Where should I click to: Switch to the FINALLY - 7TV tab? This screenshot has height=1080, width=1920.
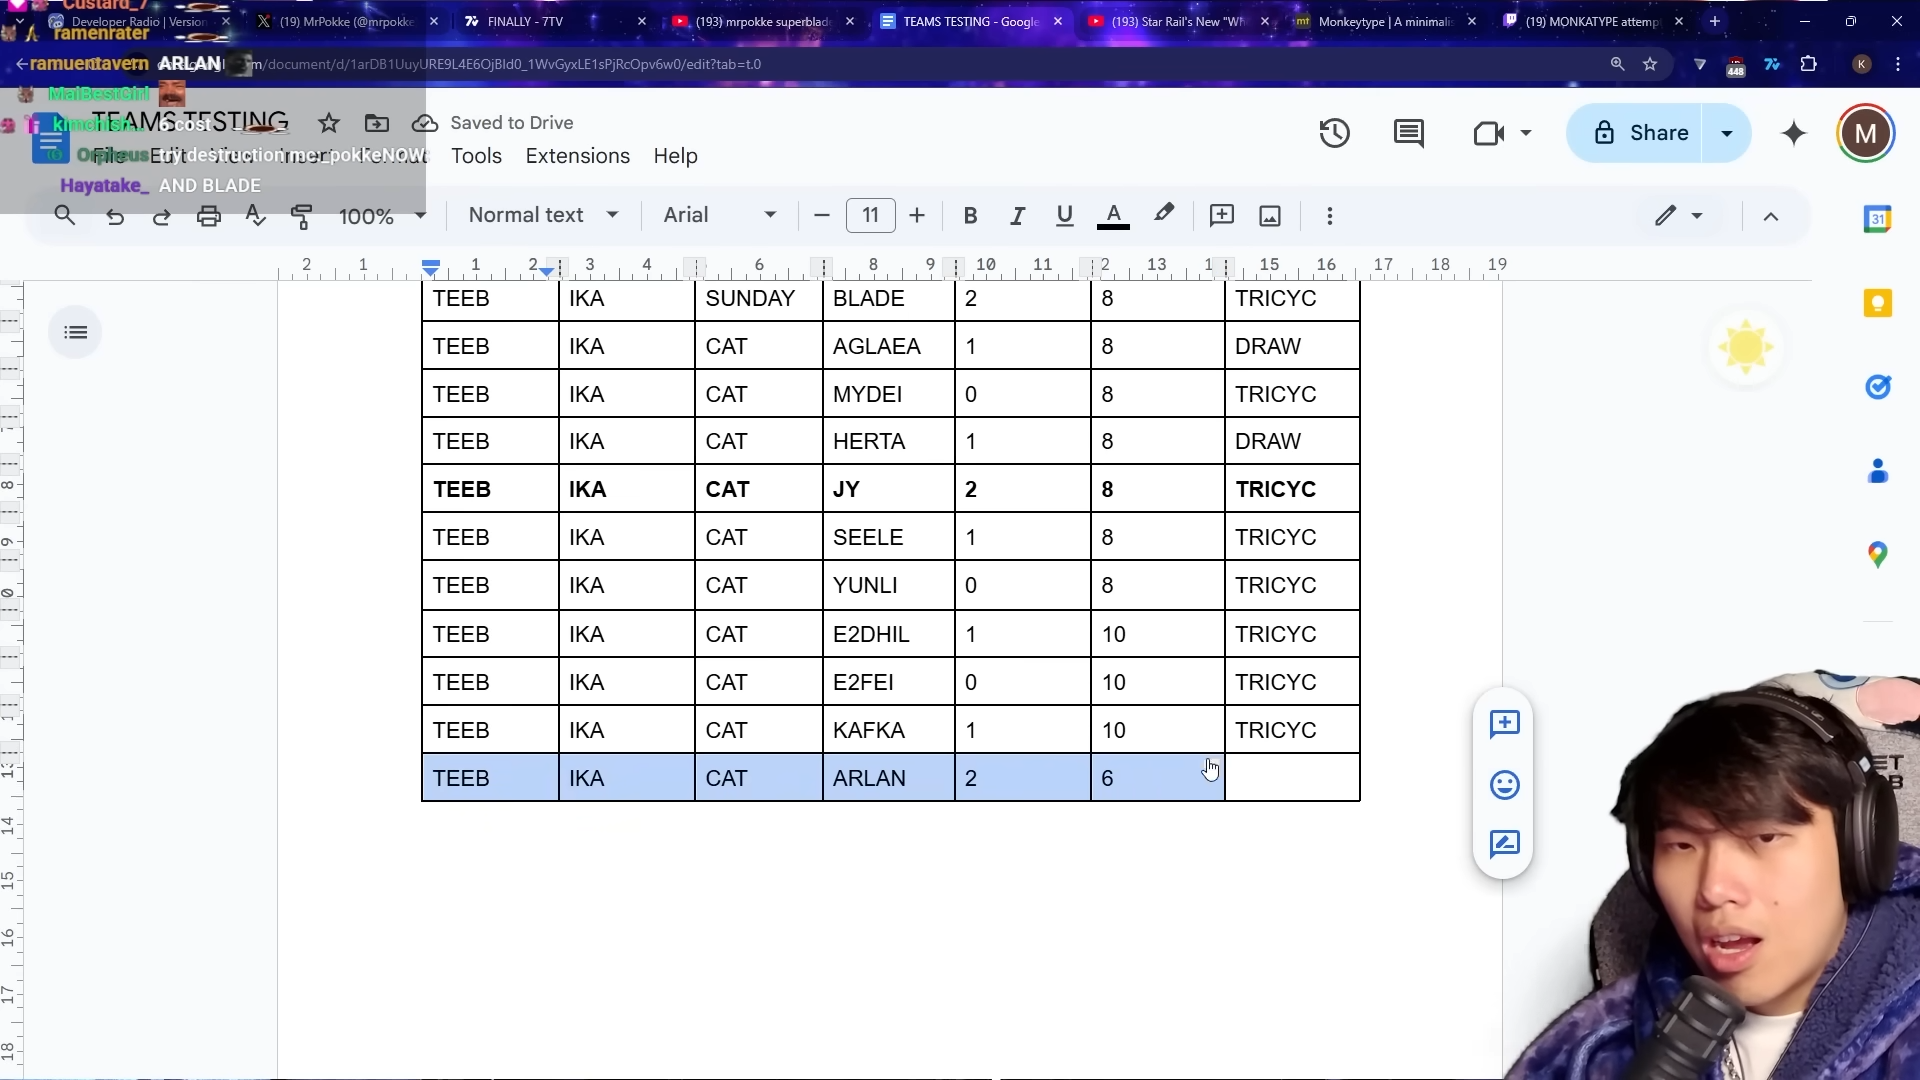pyautogui.click(x=555, y=21)
